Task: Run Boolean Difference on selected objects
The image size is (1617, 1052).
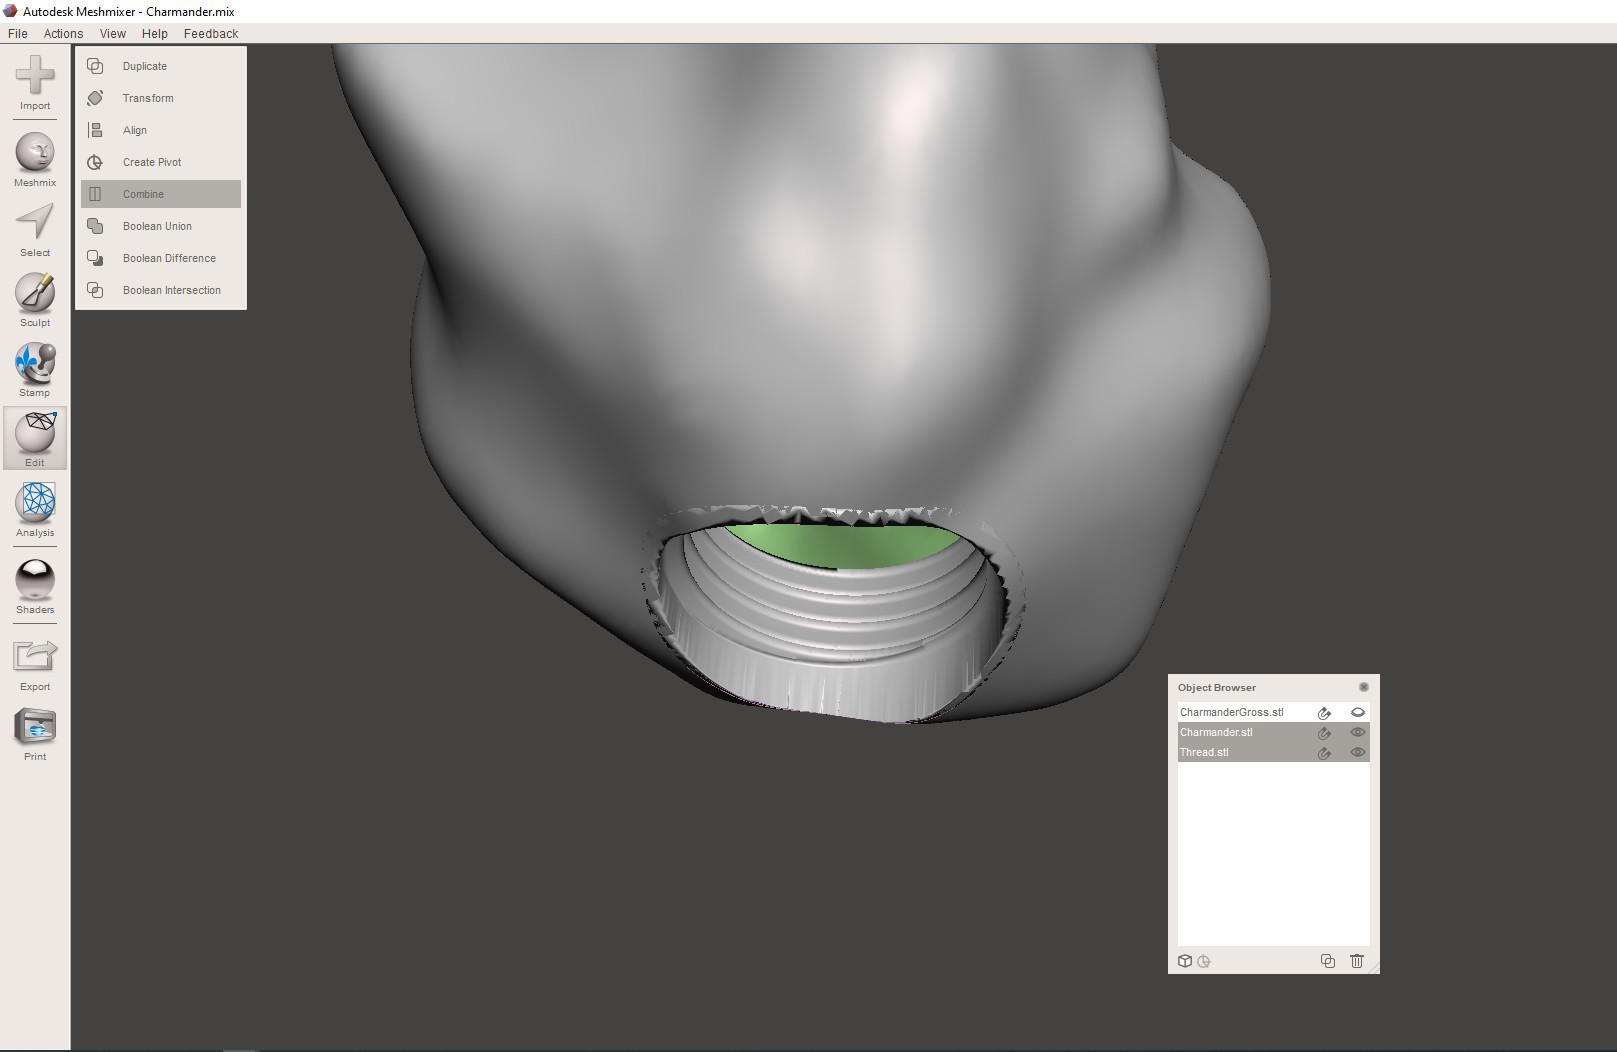Action: 161,258
